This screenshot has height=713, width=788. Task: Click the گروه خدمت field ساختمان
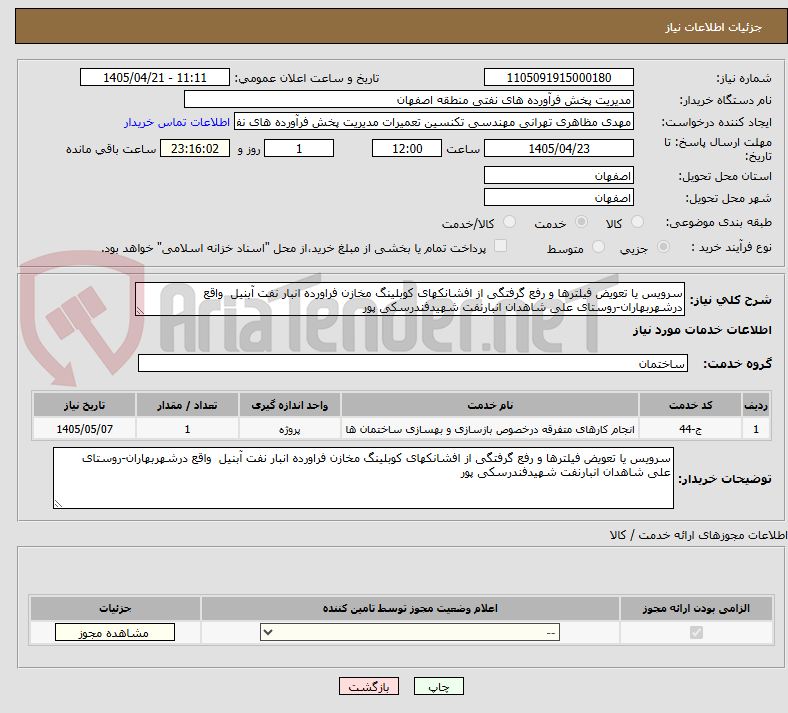[x=413, y=363]
